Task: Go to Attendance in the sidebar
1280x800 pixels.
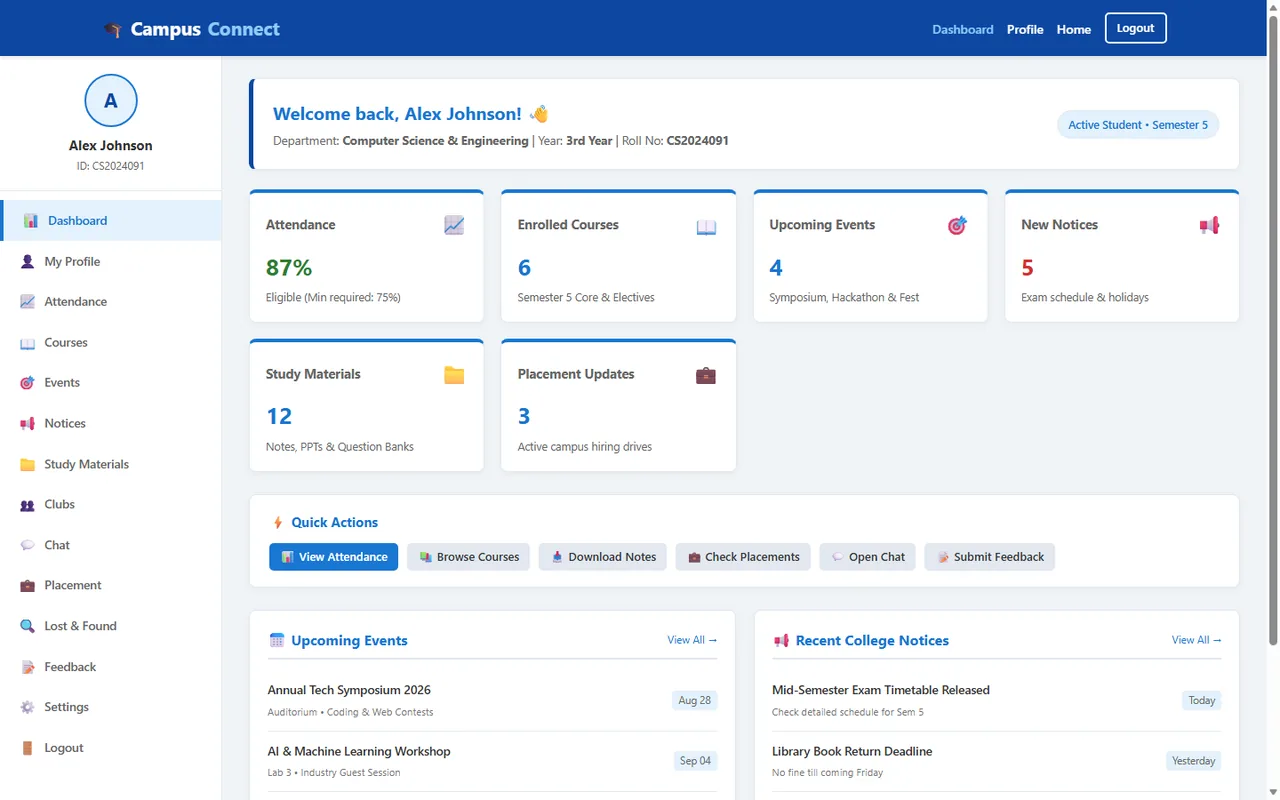Action: pos(111,301)
